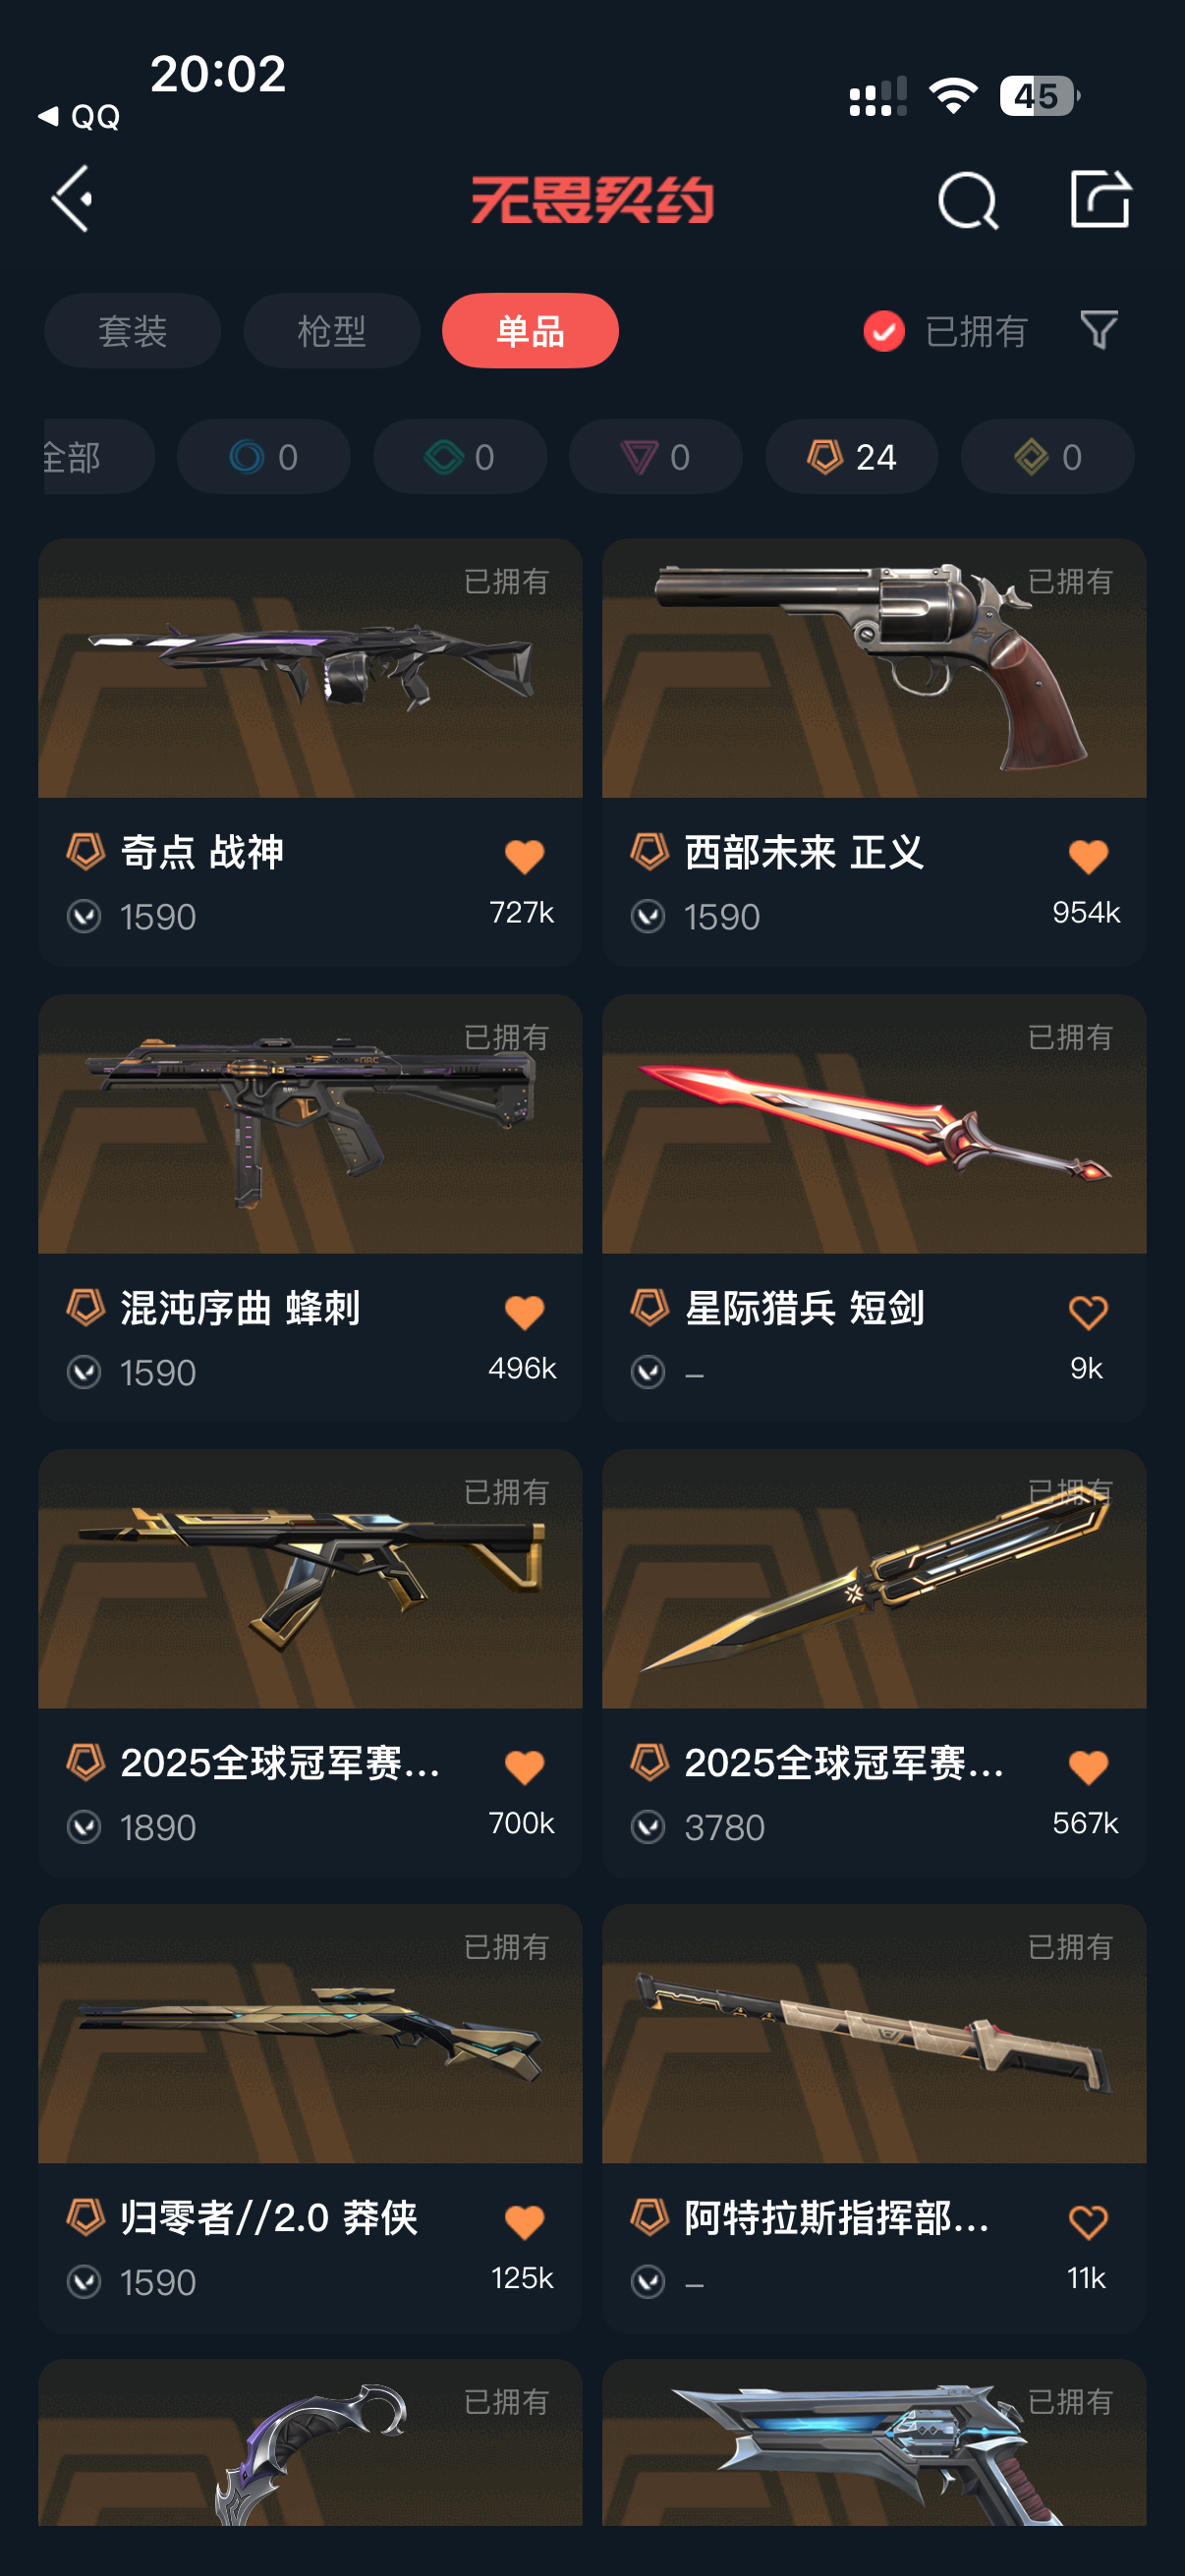Open the 混沌序曲 蜂刺 skin card
The width and height of the screenshot is (1185, 2576).
[x=310, y=1207]
